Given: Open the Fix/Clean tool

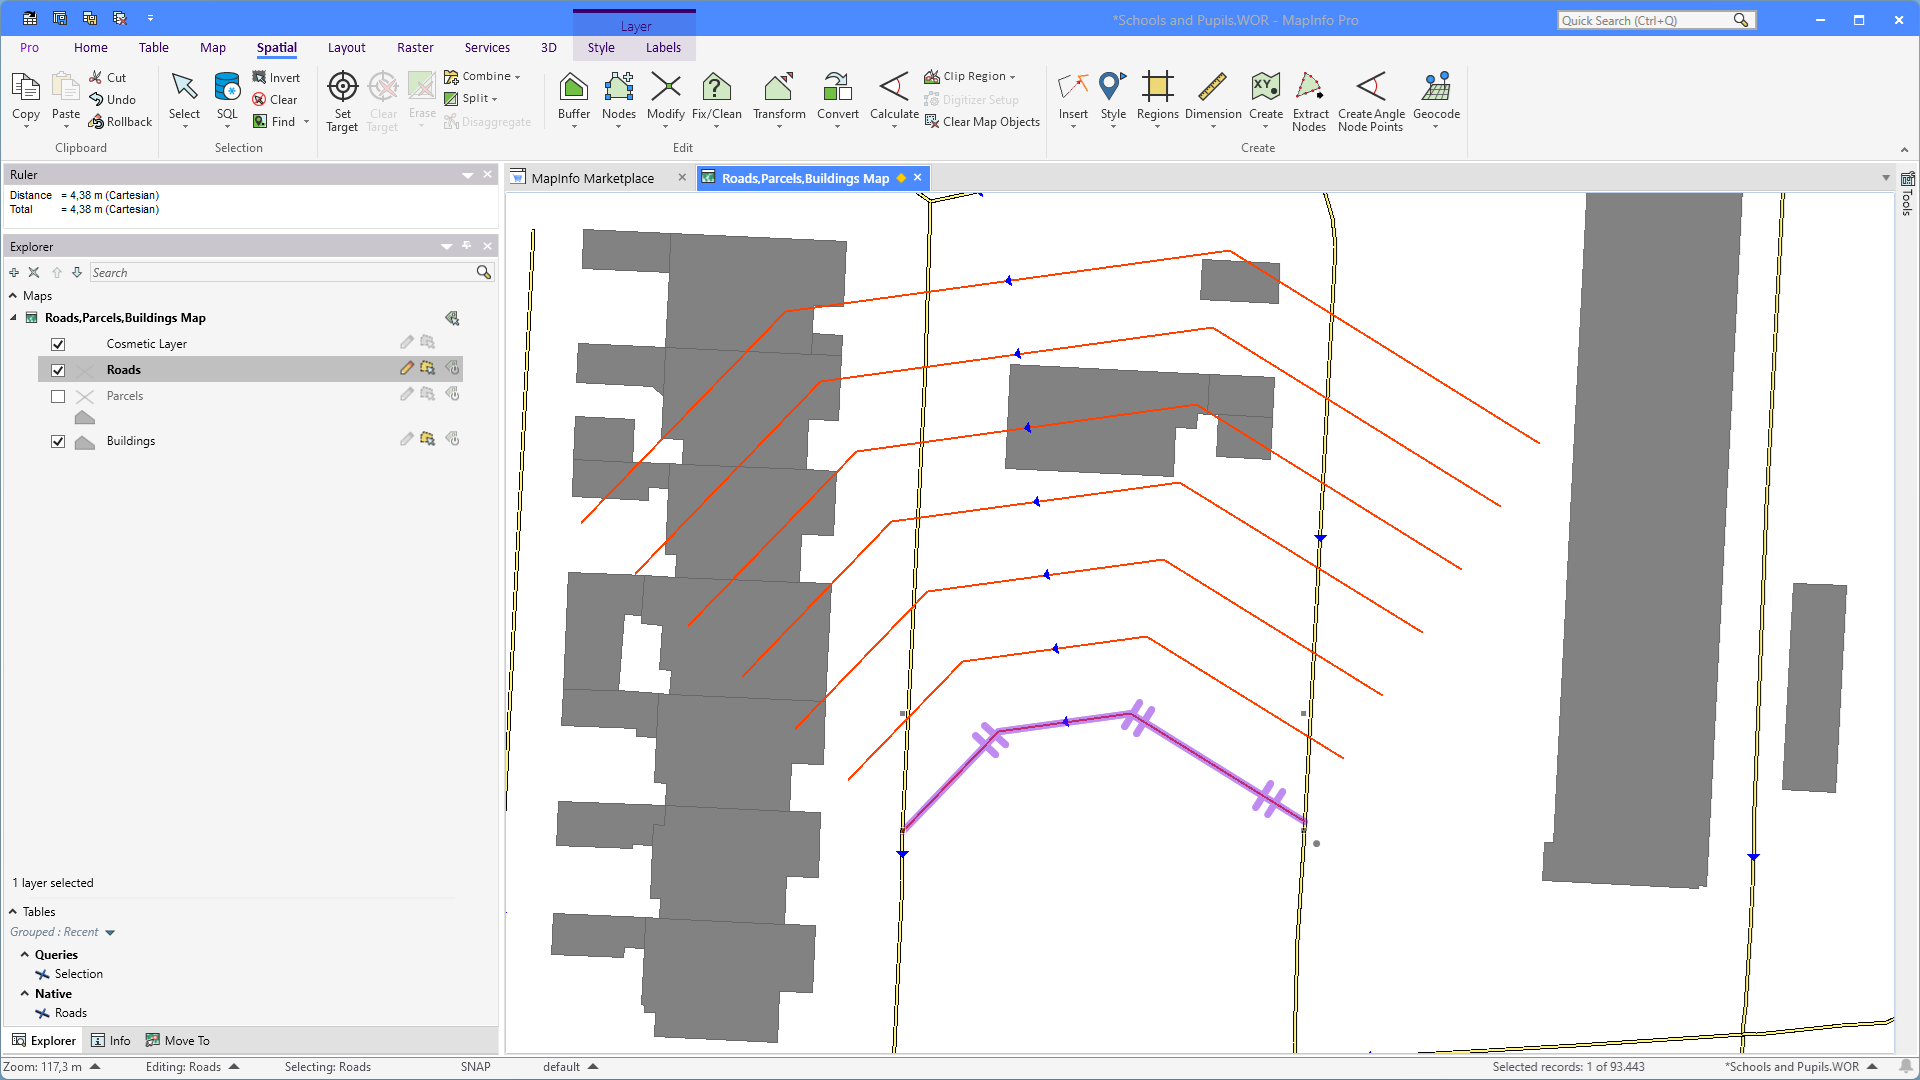Looking at the screenshot, I should tap(716, 89).
